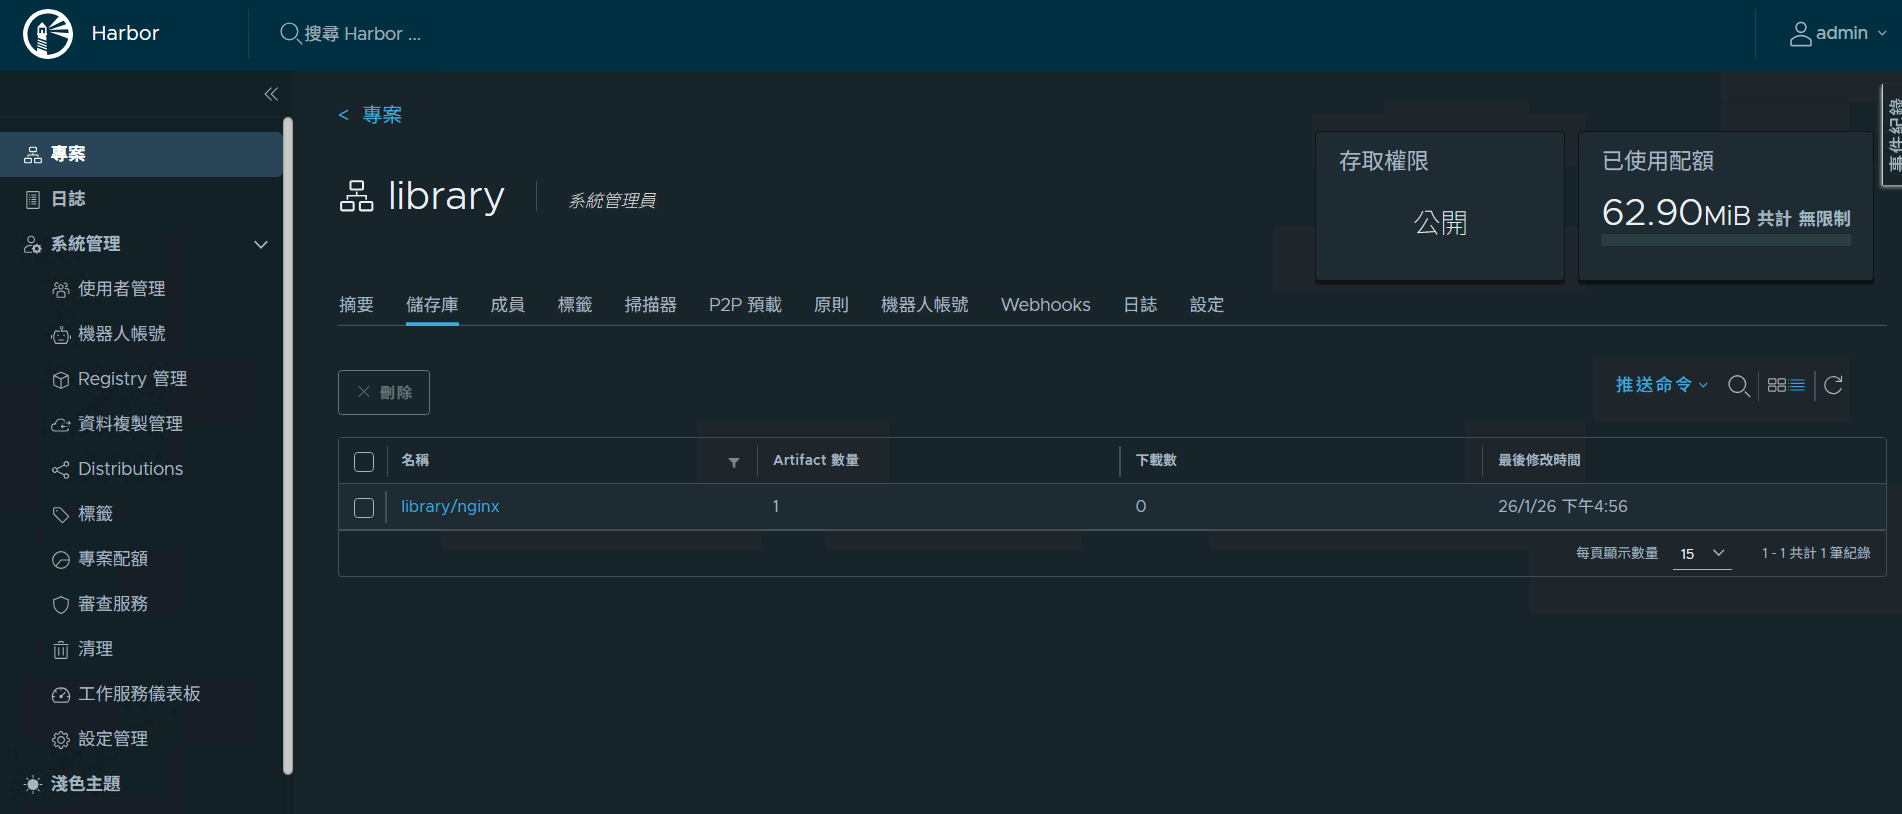Open the page size 15 dropdown
Viewport: 1902px width, 814px height.
pyautogui.click(x=1702, y=554)
